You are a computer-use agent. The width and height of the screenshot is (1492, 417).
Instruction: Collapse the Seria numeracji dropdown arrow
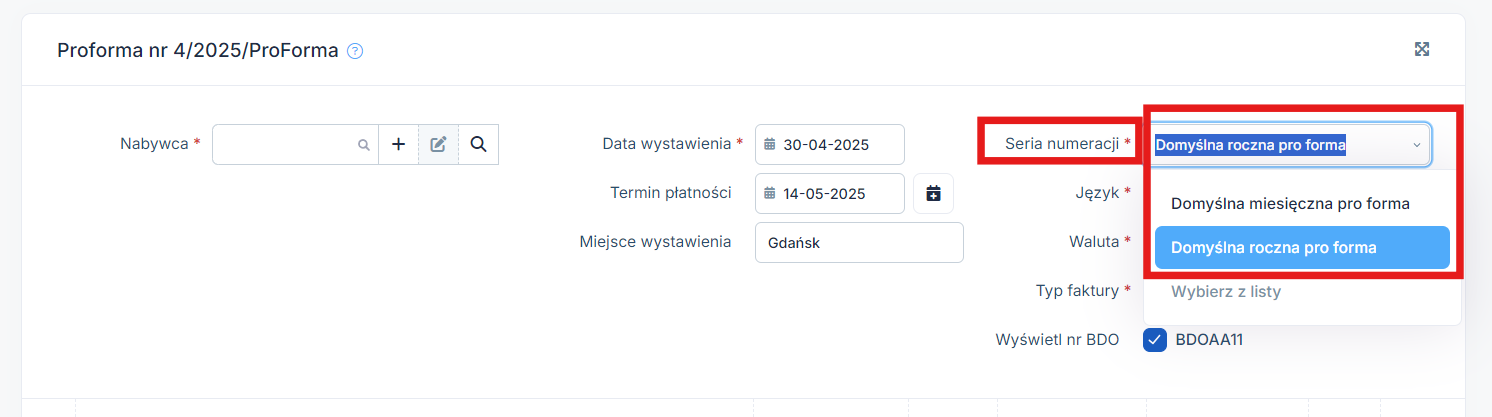(x=1416, y=145)
